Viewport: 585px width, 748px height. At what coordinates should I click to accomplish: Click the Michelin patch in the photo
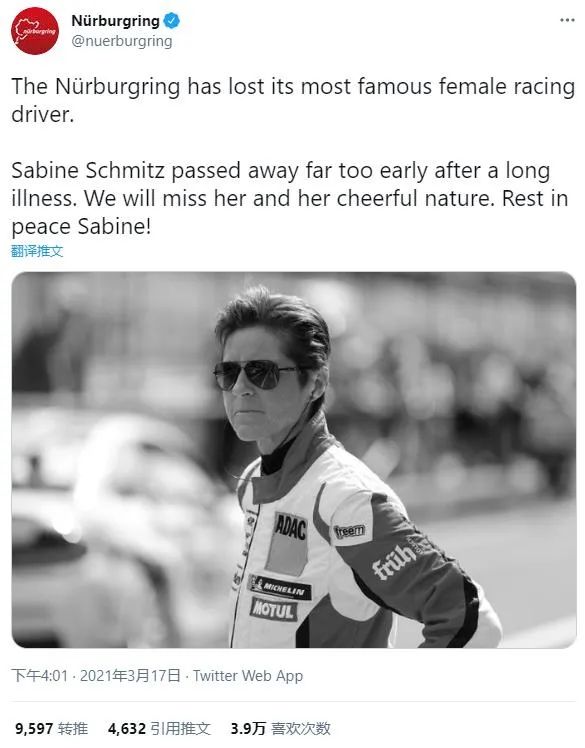(x=280, y=588)
